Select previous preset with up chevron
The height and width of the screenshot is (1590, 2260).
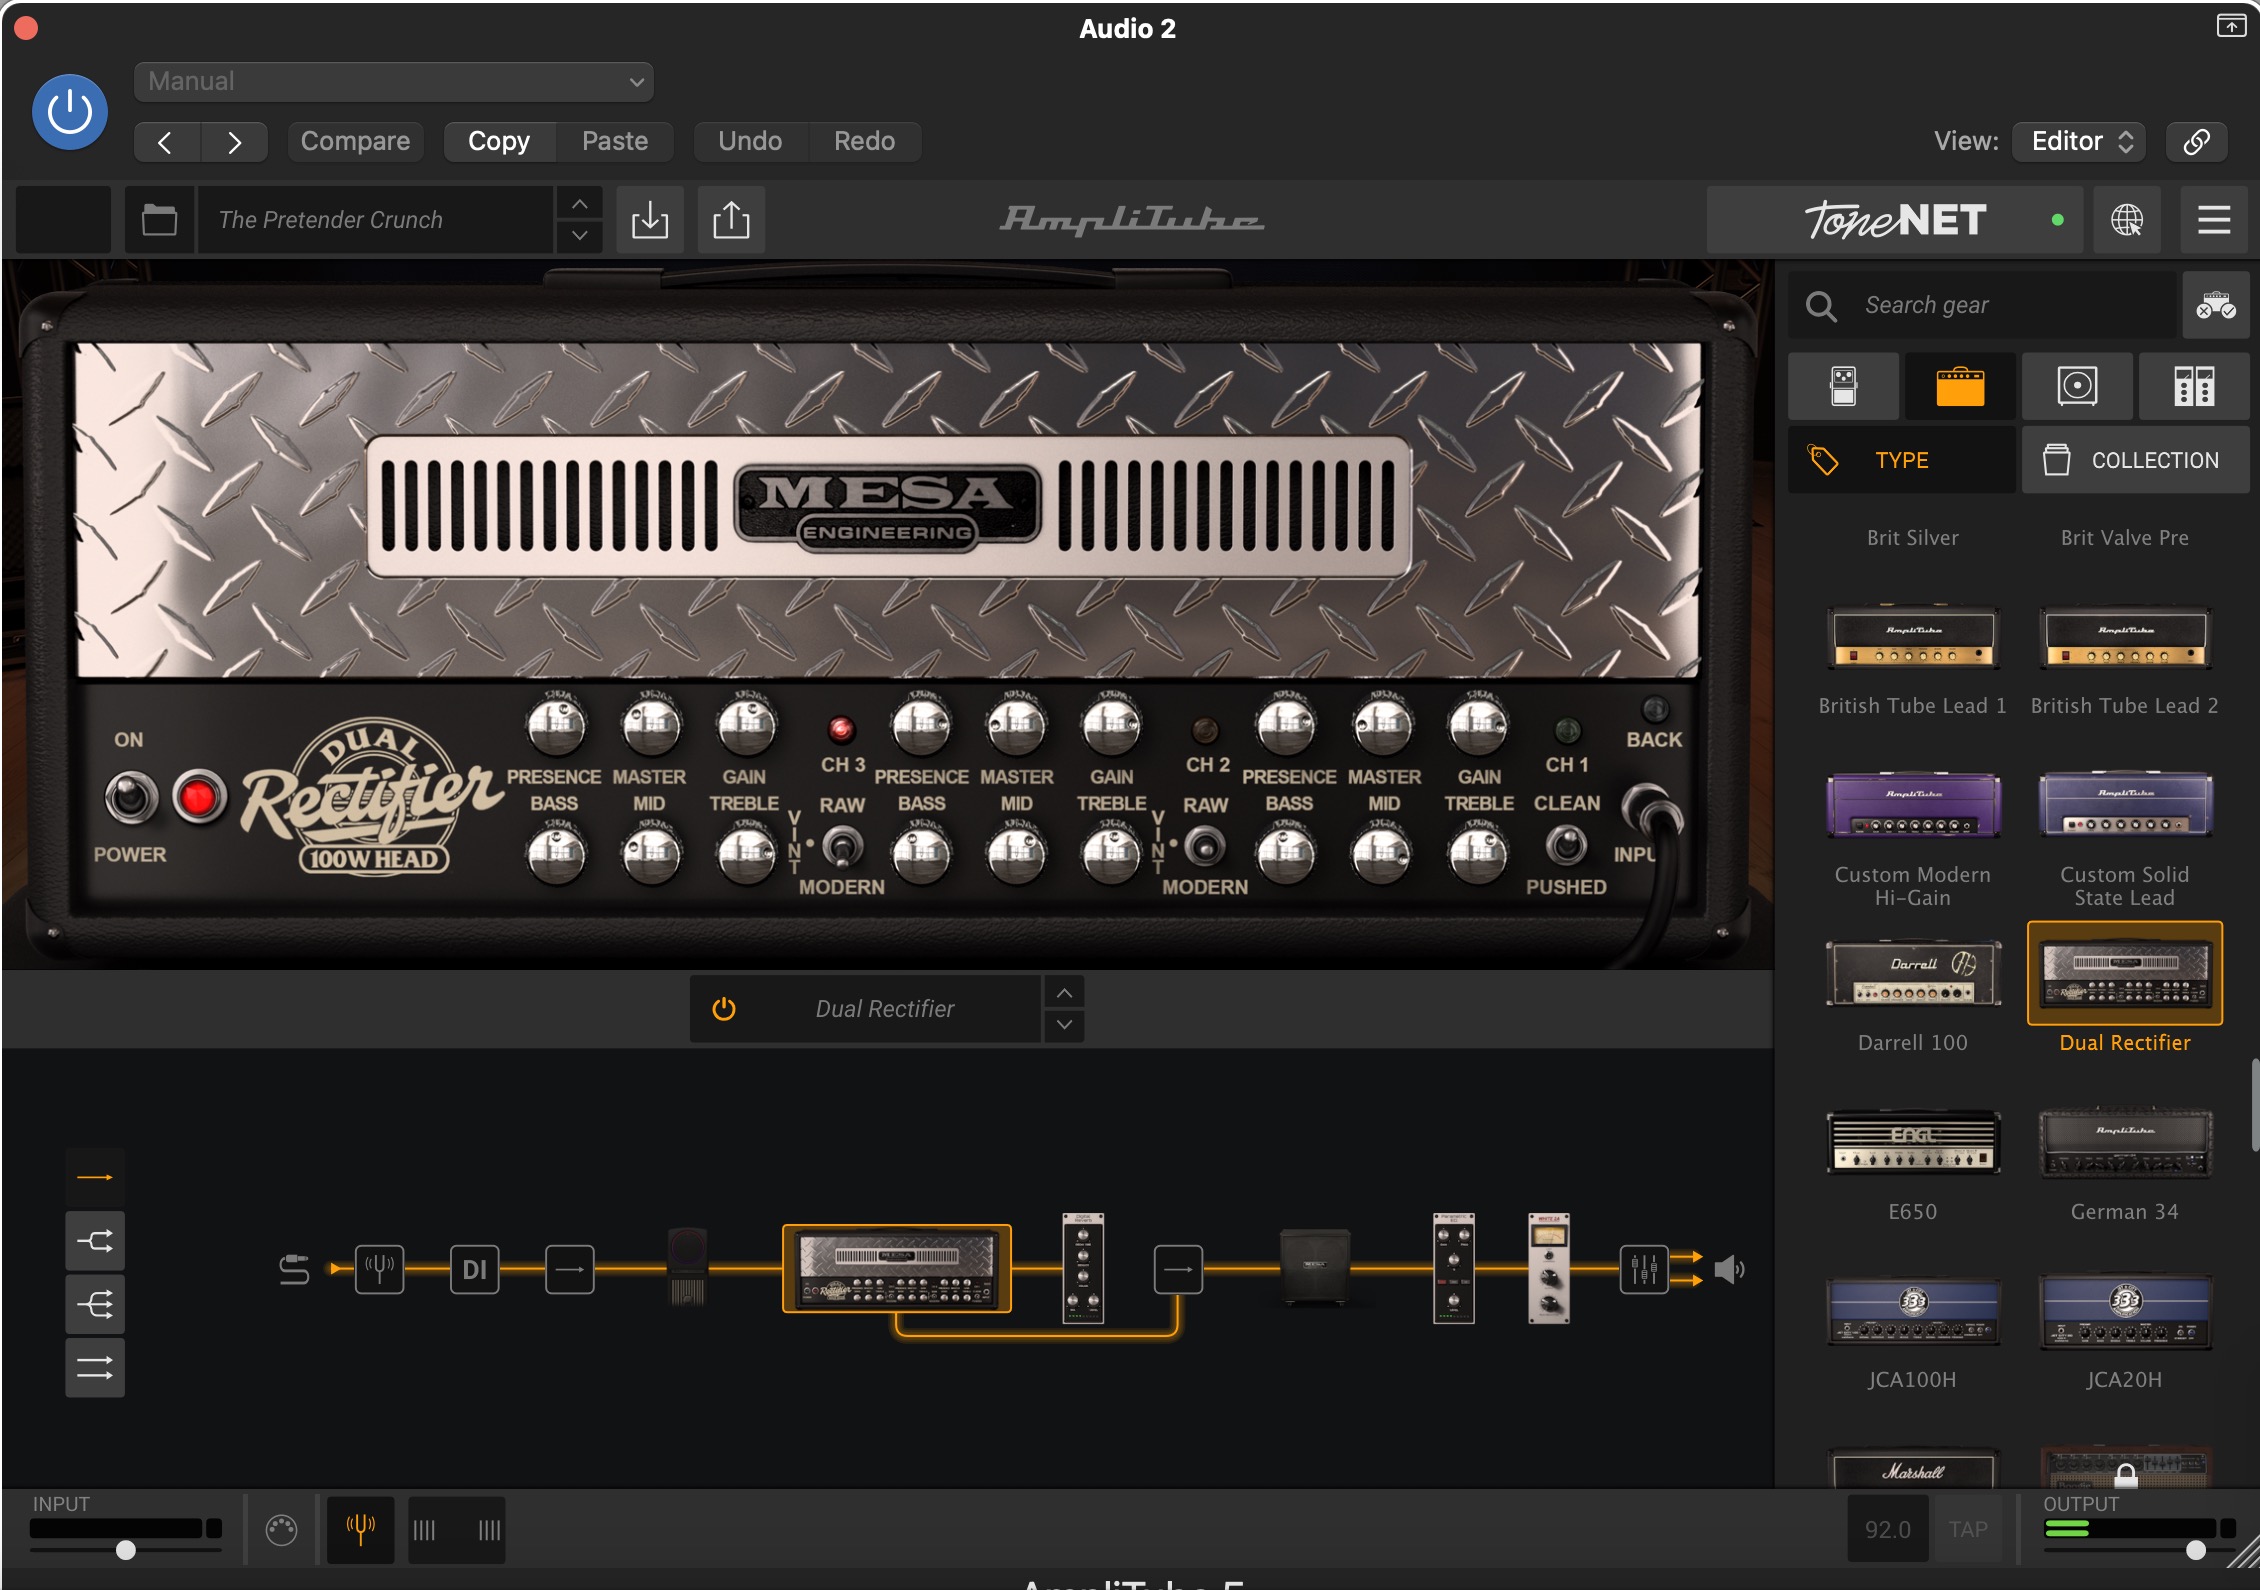580,204
